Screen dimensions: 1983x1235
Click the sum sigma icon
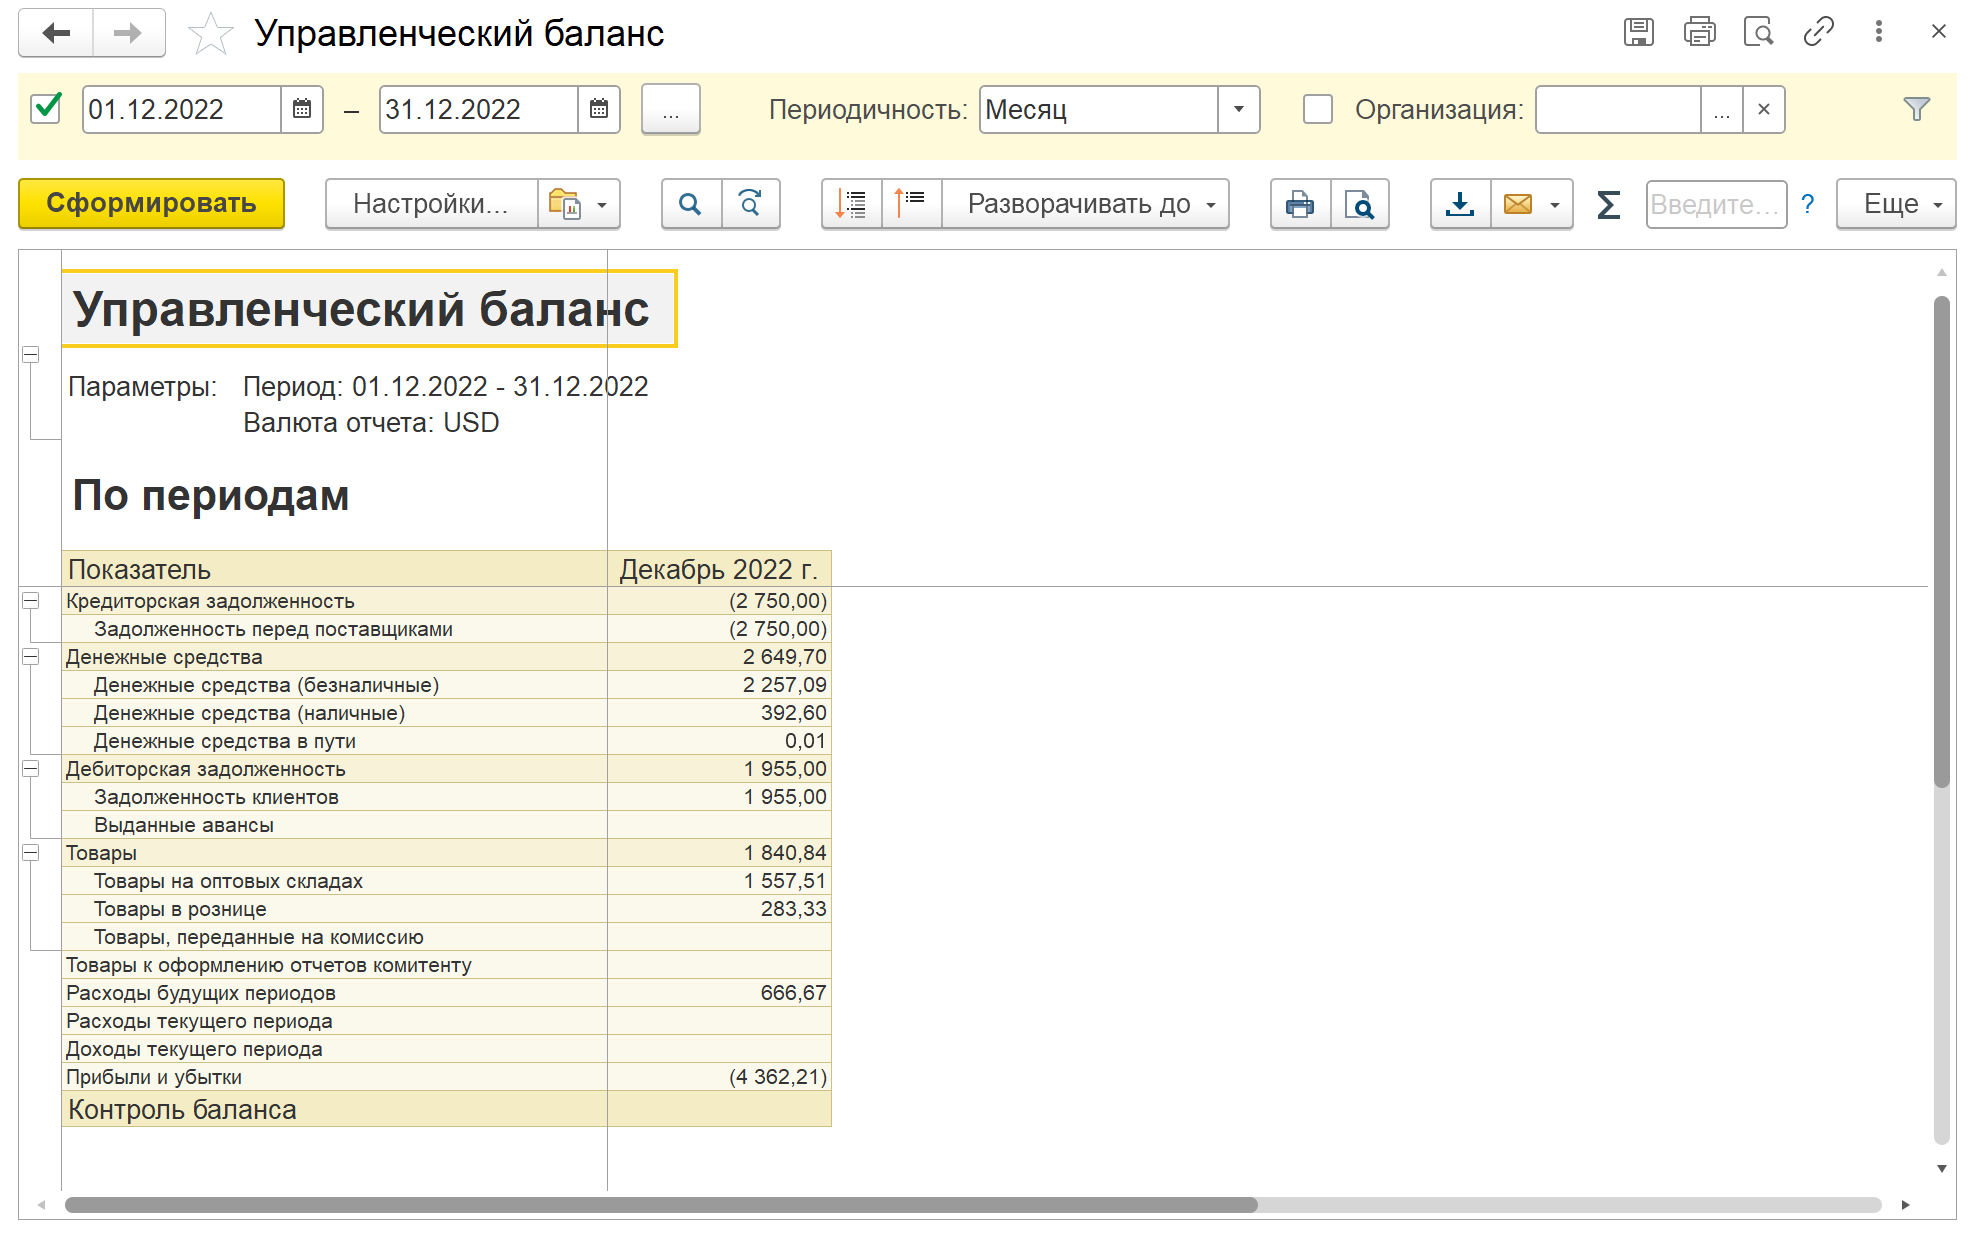coord(1608,204)
